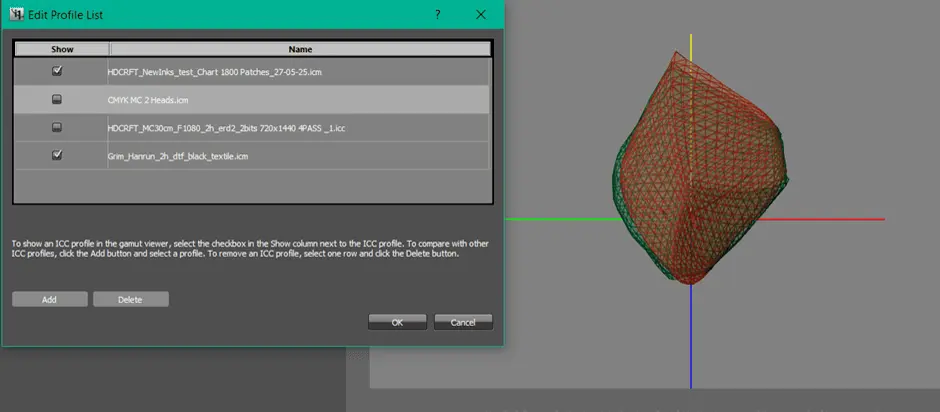
Task: Dismiss dialog with Cancel button
Action: pos(463,322)
